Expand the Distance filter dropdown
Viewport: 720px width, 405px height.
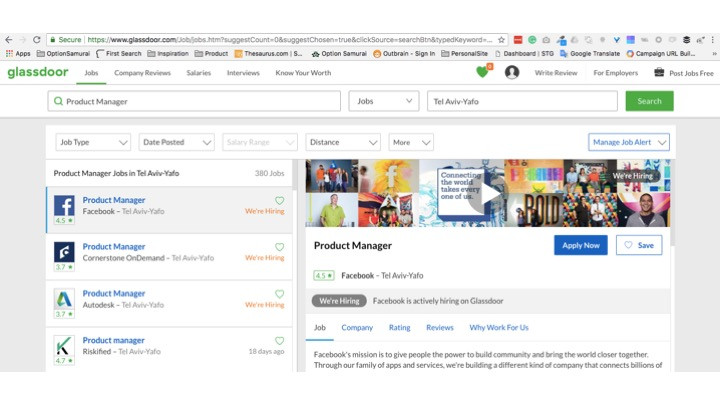pyautogui.click(x=343, y=142)
